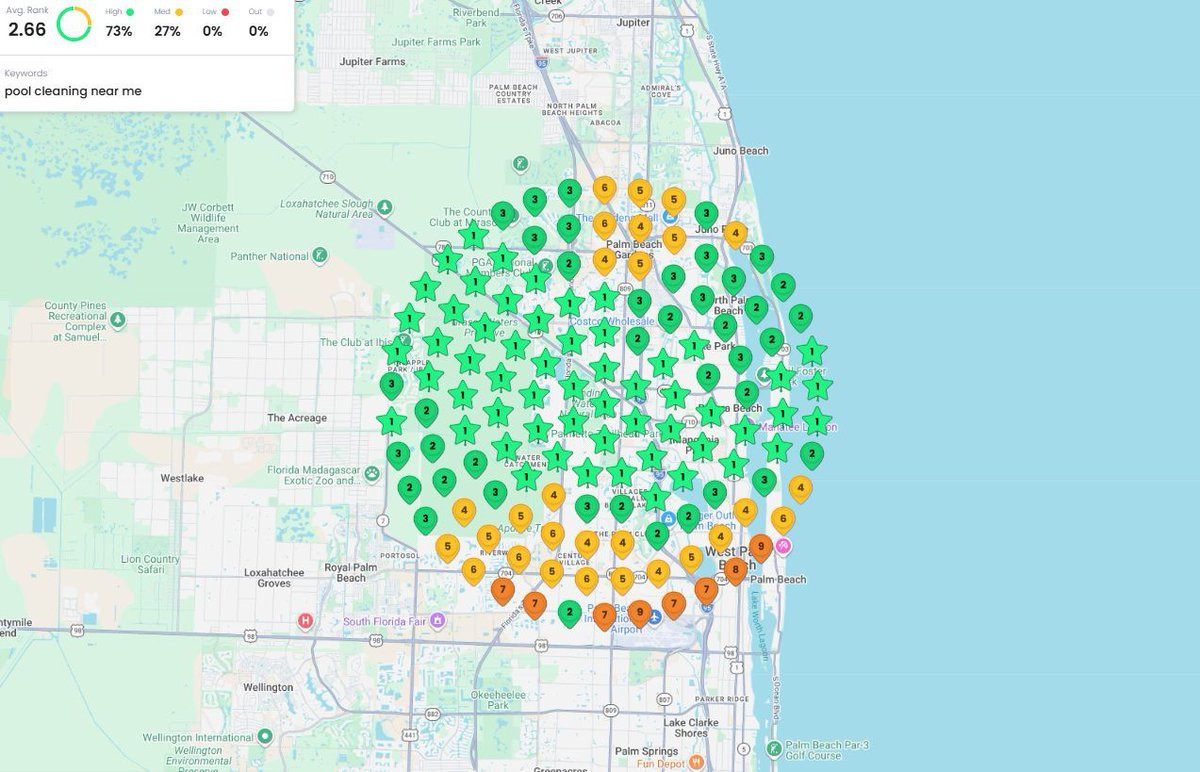The image size is (1200, 772).
Task: Click route 807 road shield
Action: click(x=663, y=698)
